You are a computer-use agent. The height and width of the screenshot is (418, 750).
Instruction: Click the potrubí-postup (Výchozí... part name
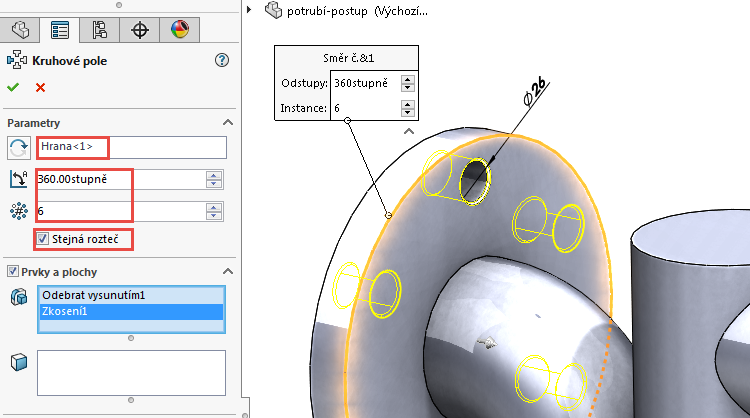click(x=357, y=11)
